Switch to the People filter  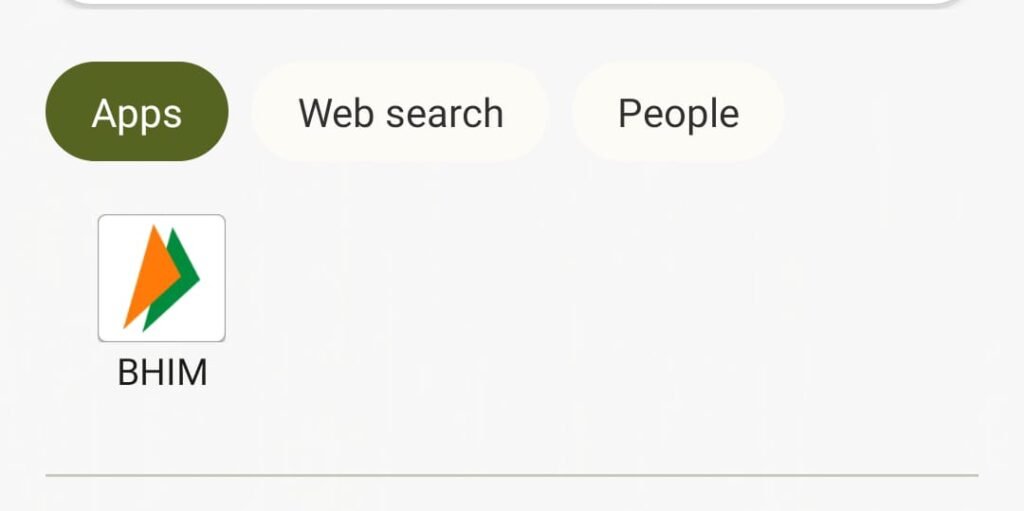[678, 112]
